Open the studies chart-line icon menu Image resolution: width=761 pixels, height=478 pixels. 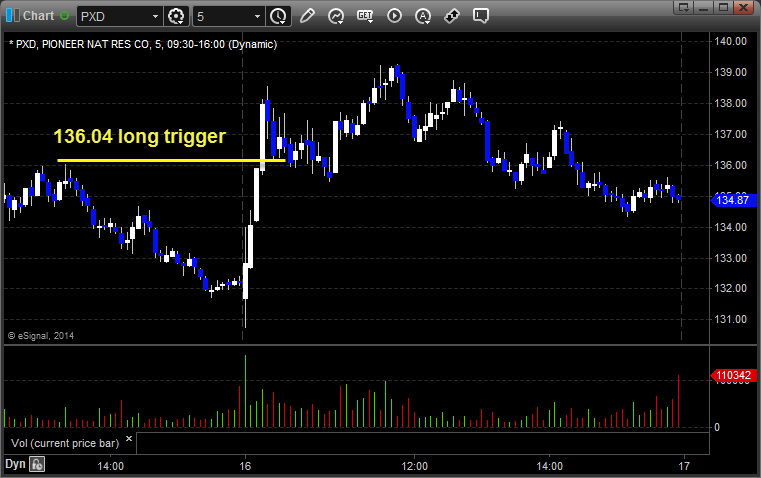(336, 16)
